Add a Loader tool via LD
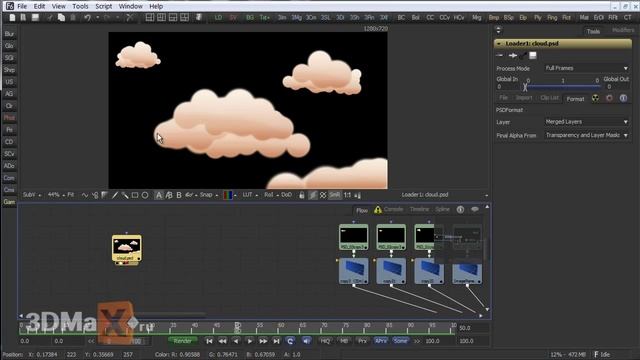This screenshot has width=640, height=360. pyautogui.click(x=218, y=18)
